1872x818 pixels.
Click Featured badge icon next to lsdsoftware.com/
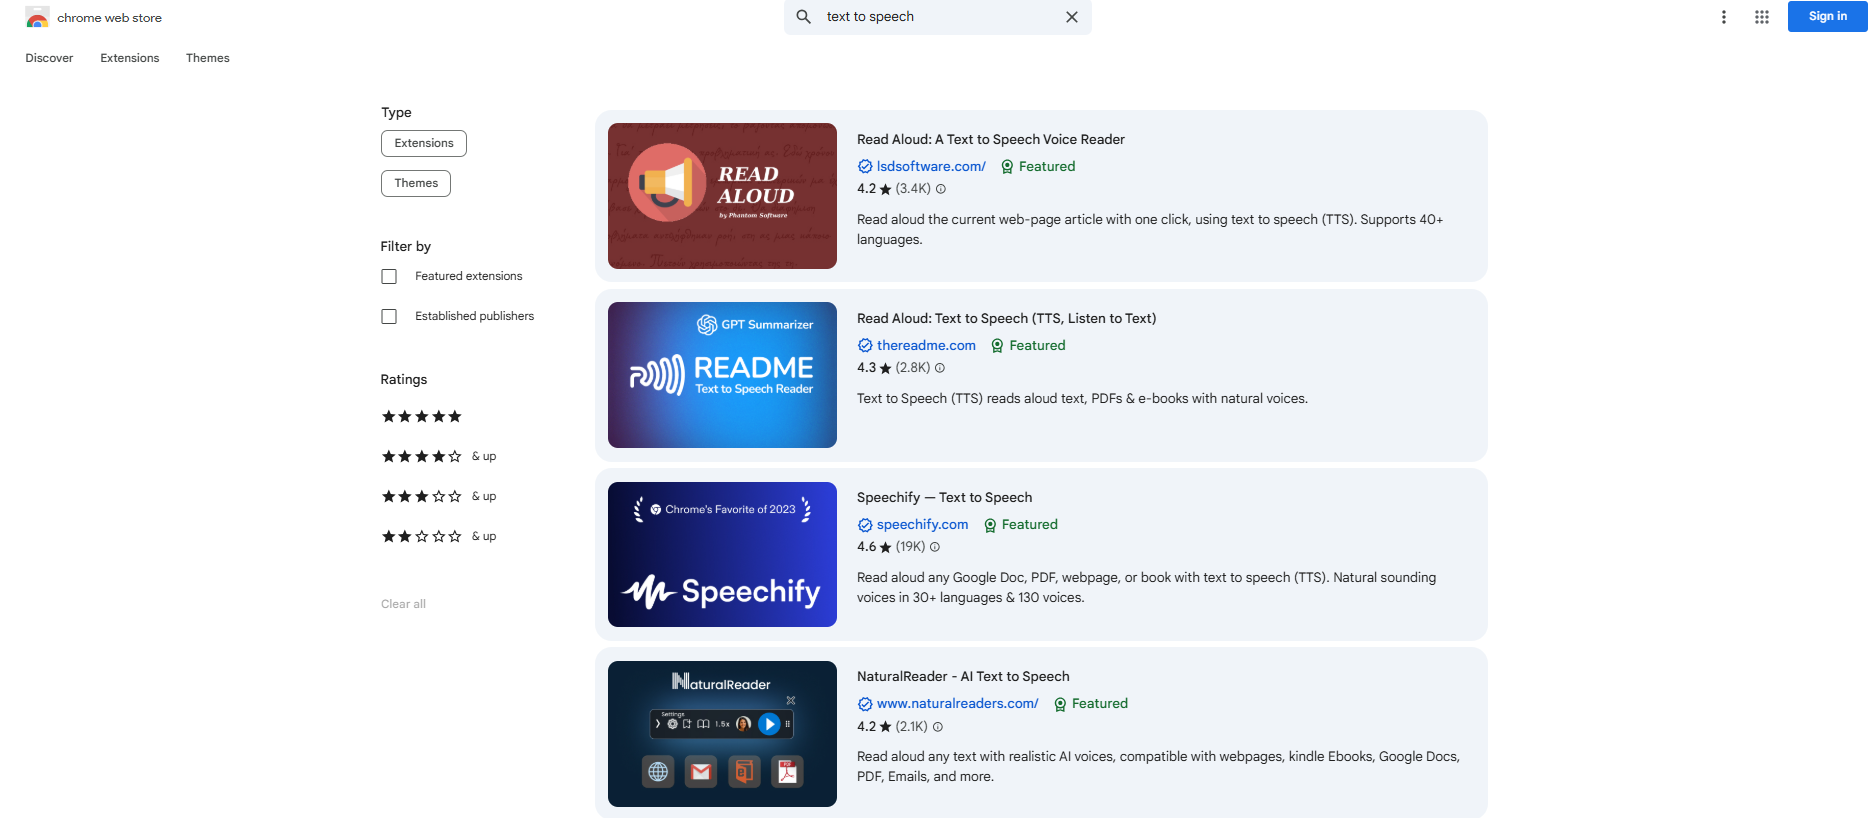[1007, 167]
